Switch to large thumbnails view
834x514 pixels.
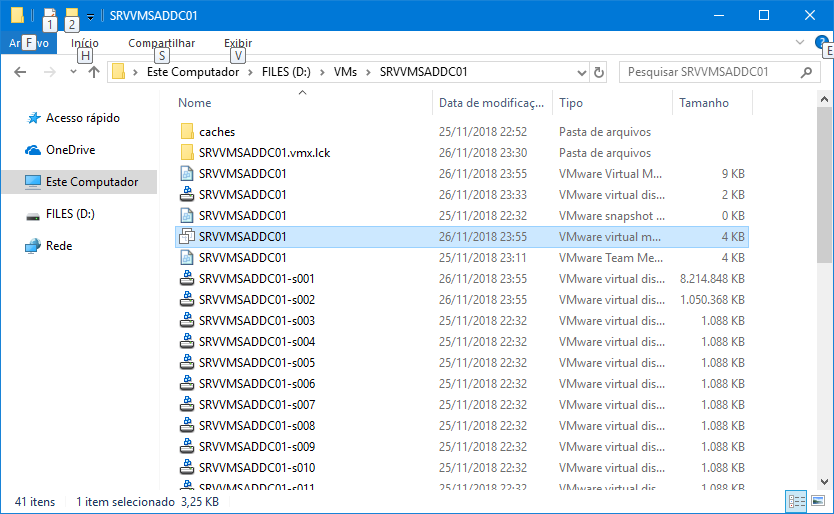pos(817,501)
